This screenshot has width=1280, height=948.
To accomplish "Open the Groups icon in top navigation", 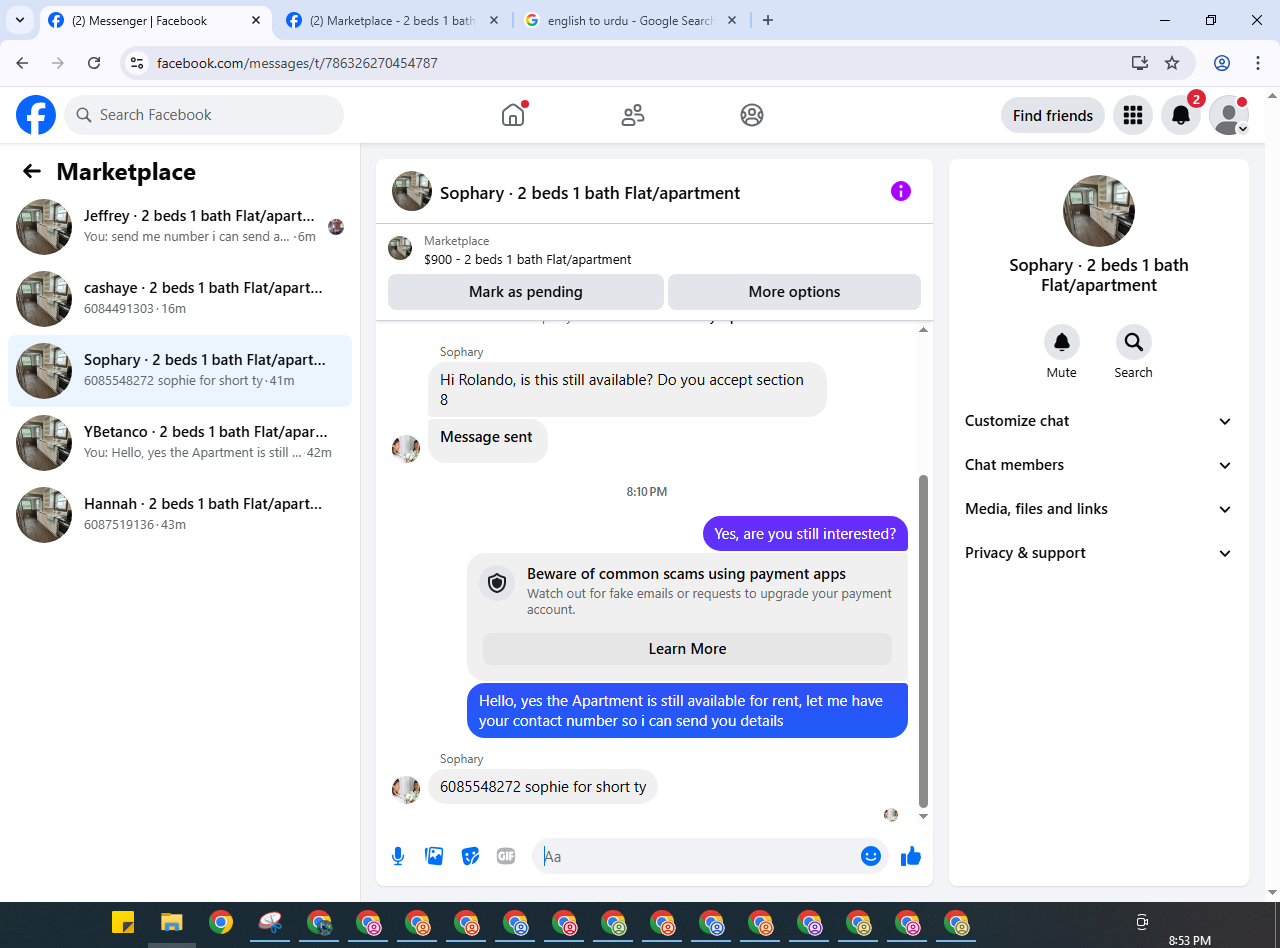I will click(x=752, y=115).
